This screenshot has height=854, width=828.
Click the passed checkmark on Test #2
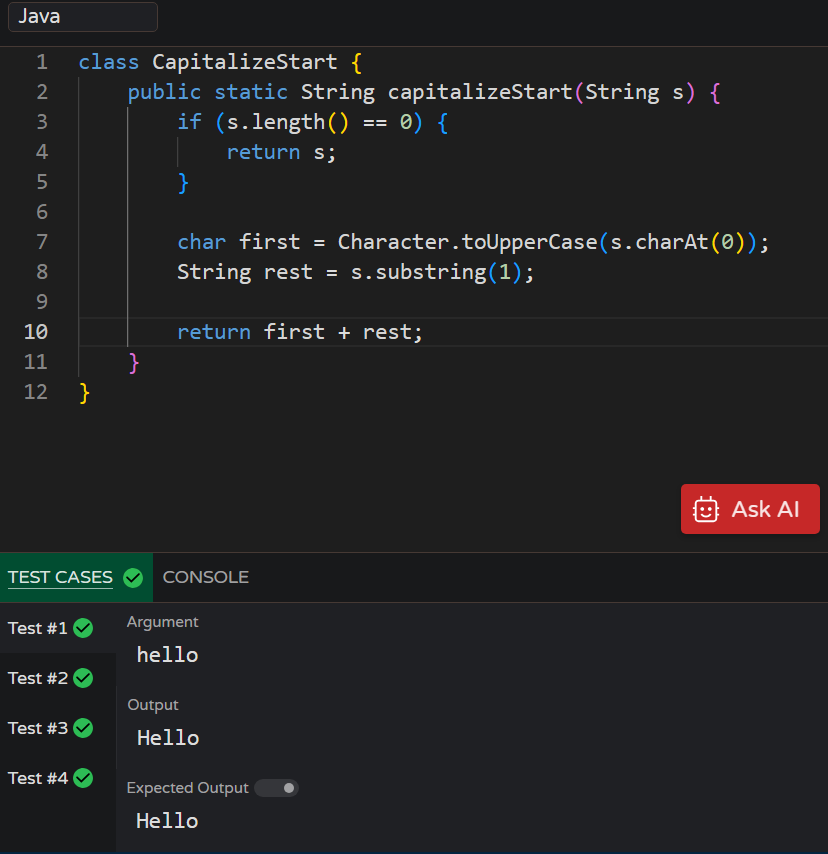point(83,678)
